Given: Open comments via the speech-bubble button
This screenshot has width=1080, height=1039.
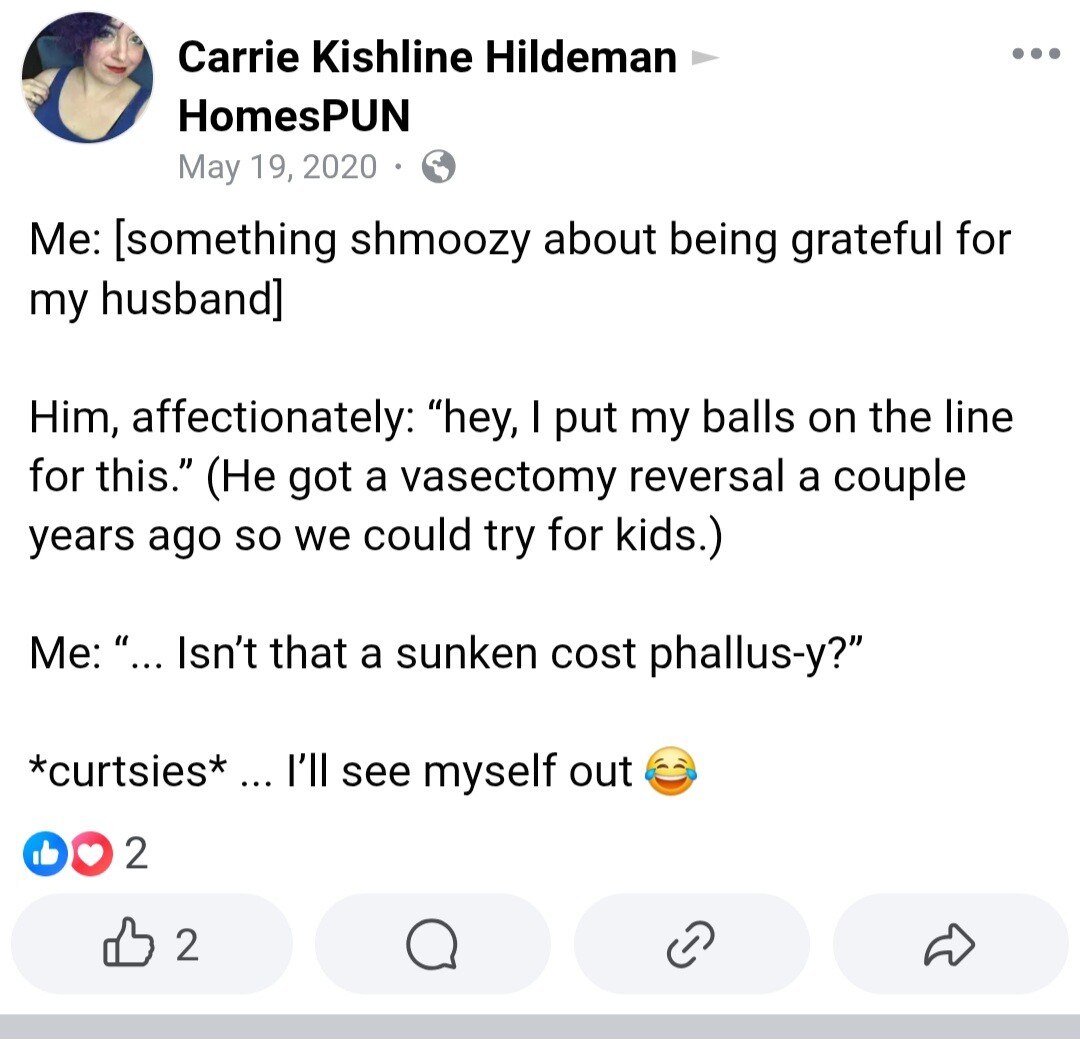Looking at the screenshot, I should 433,943.
